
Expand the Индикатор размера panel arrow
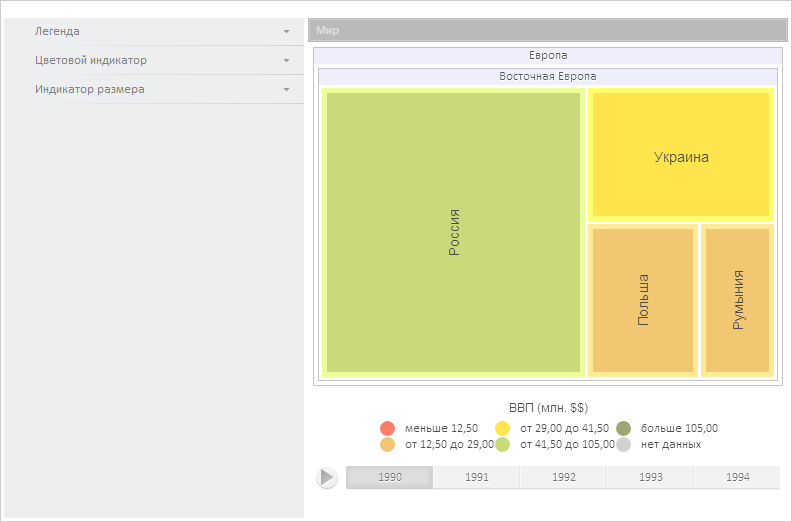click(287, 90)
